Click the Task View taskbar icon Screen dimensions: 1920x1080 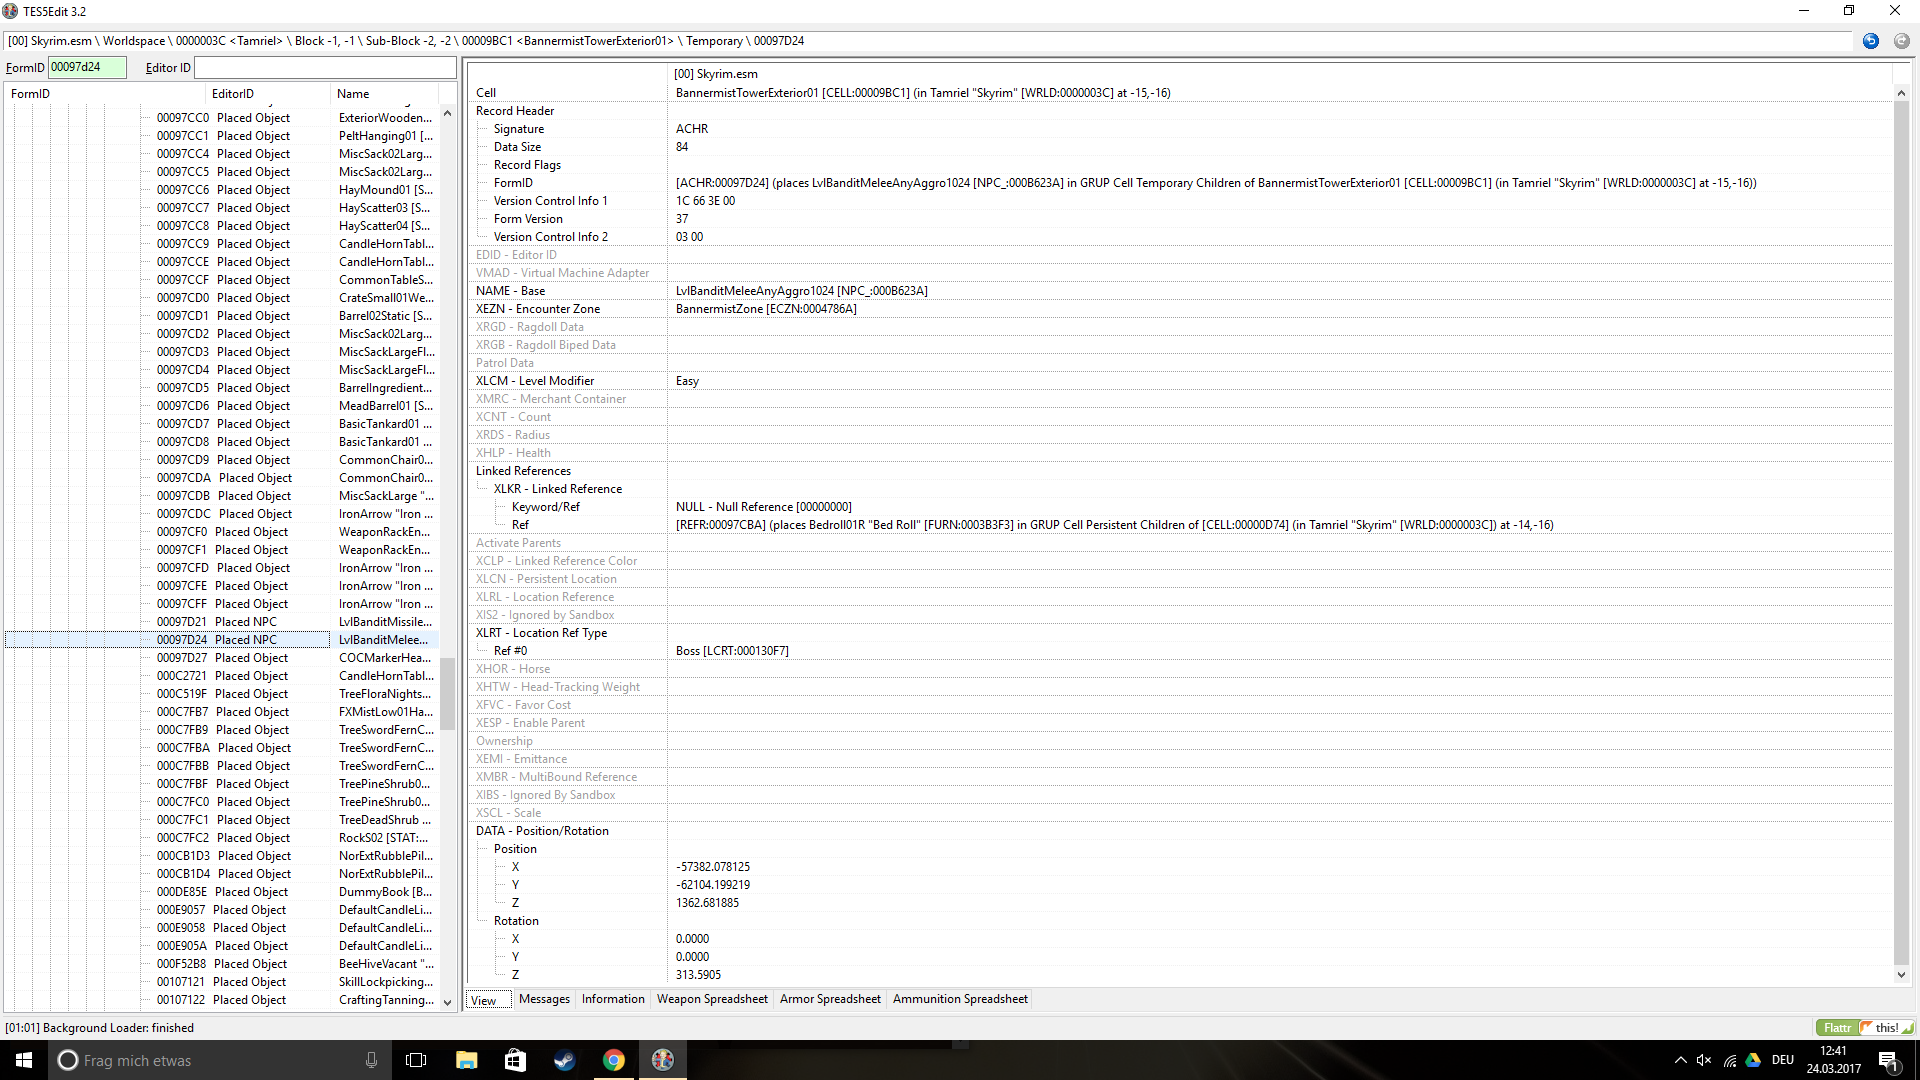point(416,1060)
